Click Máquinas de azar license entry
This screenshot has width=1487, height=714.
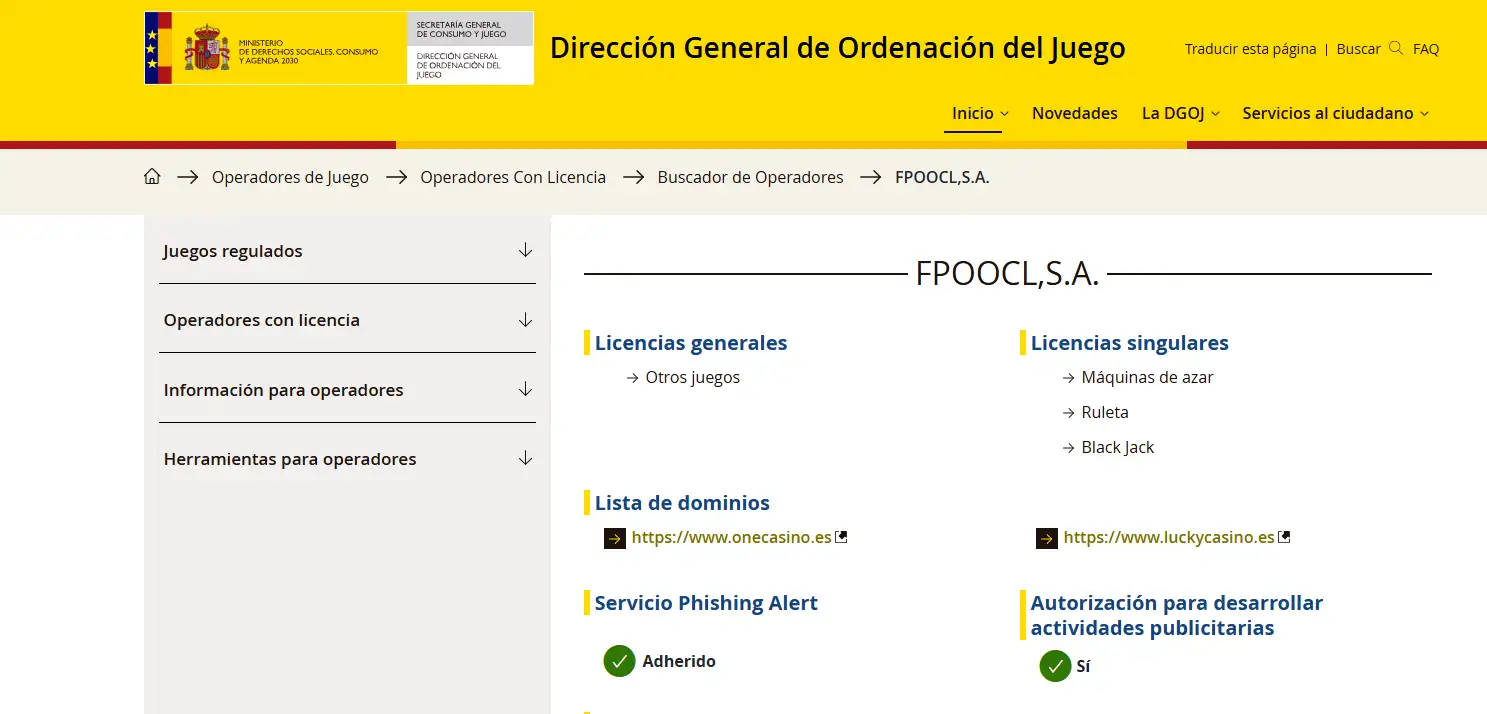pyautogui.click(x=1147, y=377)
